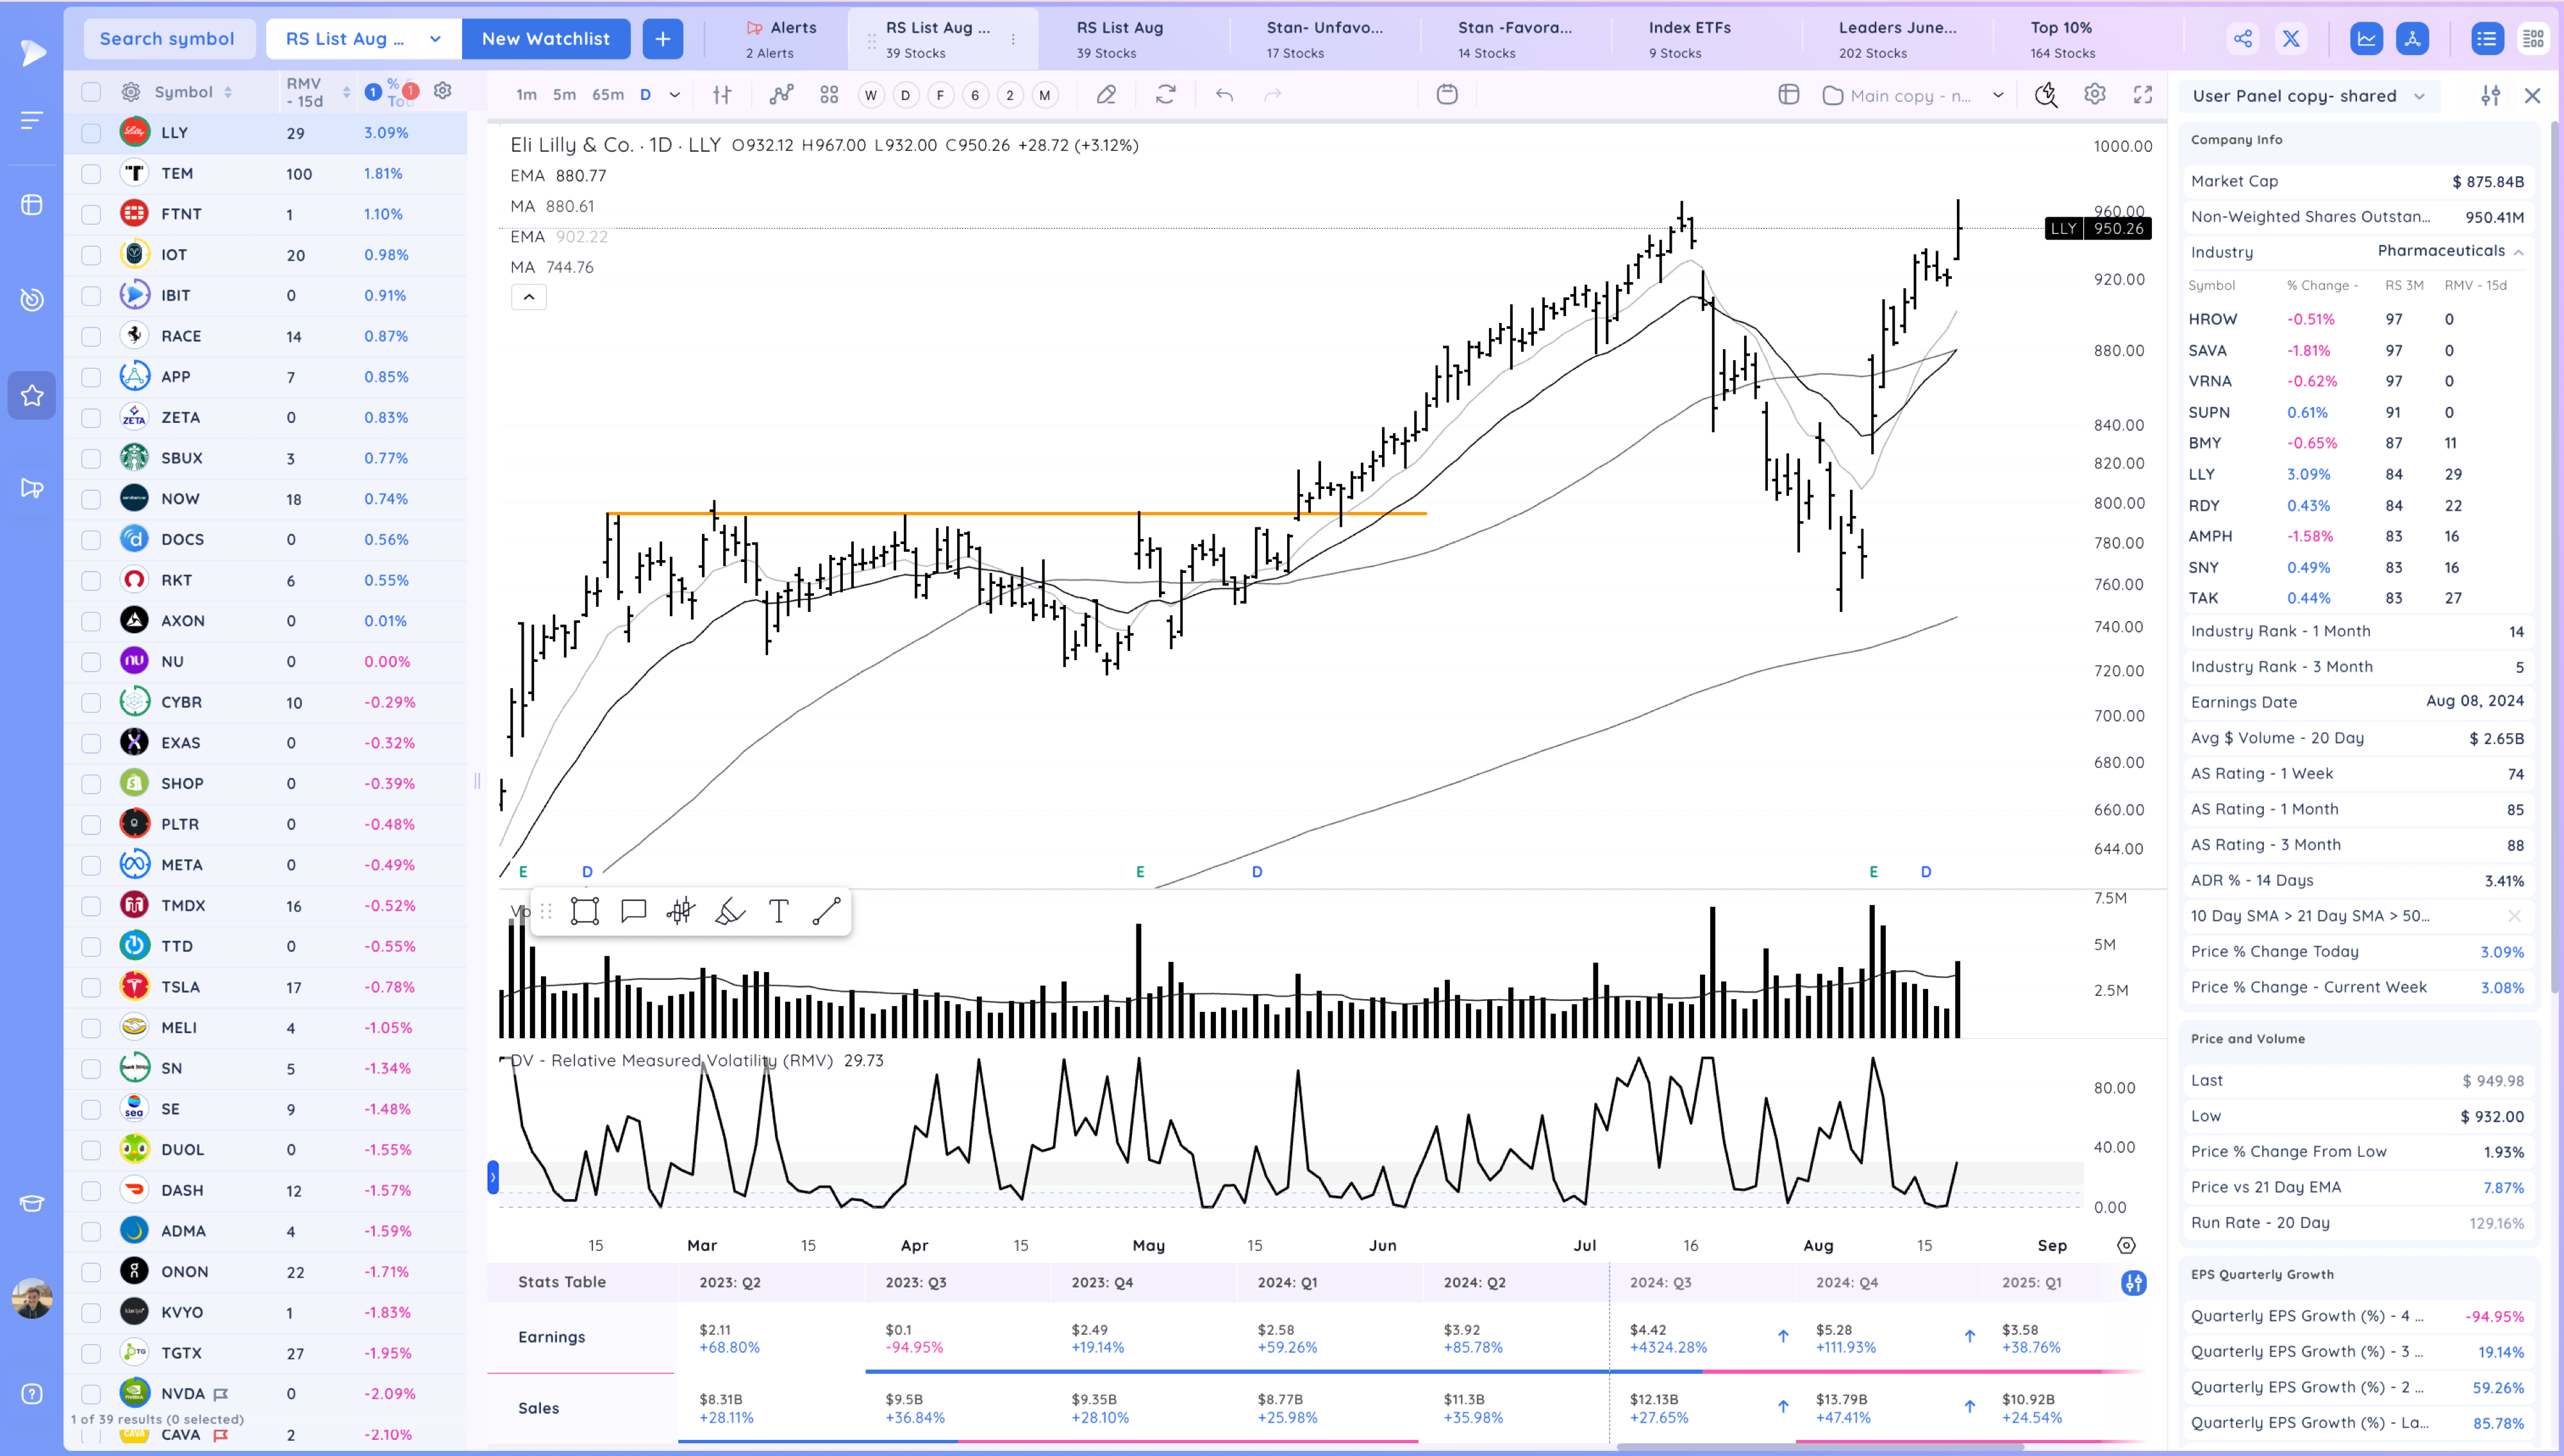The height and width of the screenshot is (1456, 2564).
Task: Open the Top 10% watchlist tab
Action: (2061, 39)
